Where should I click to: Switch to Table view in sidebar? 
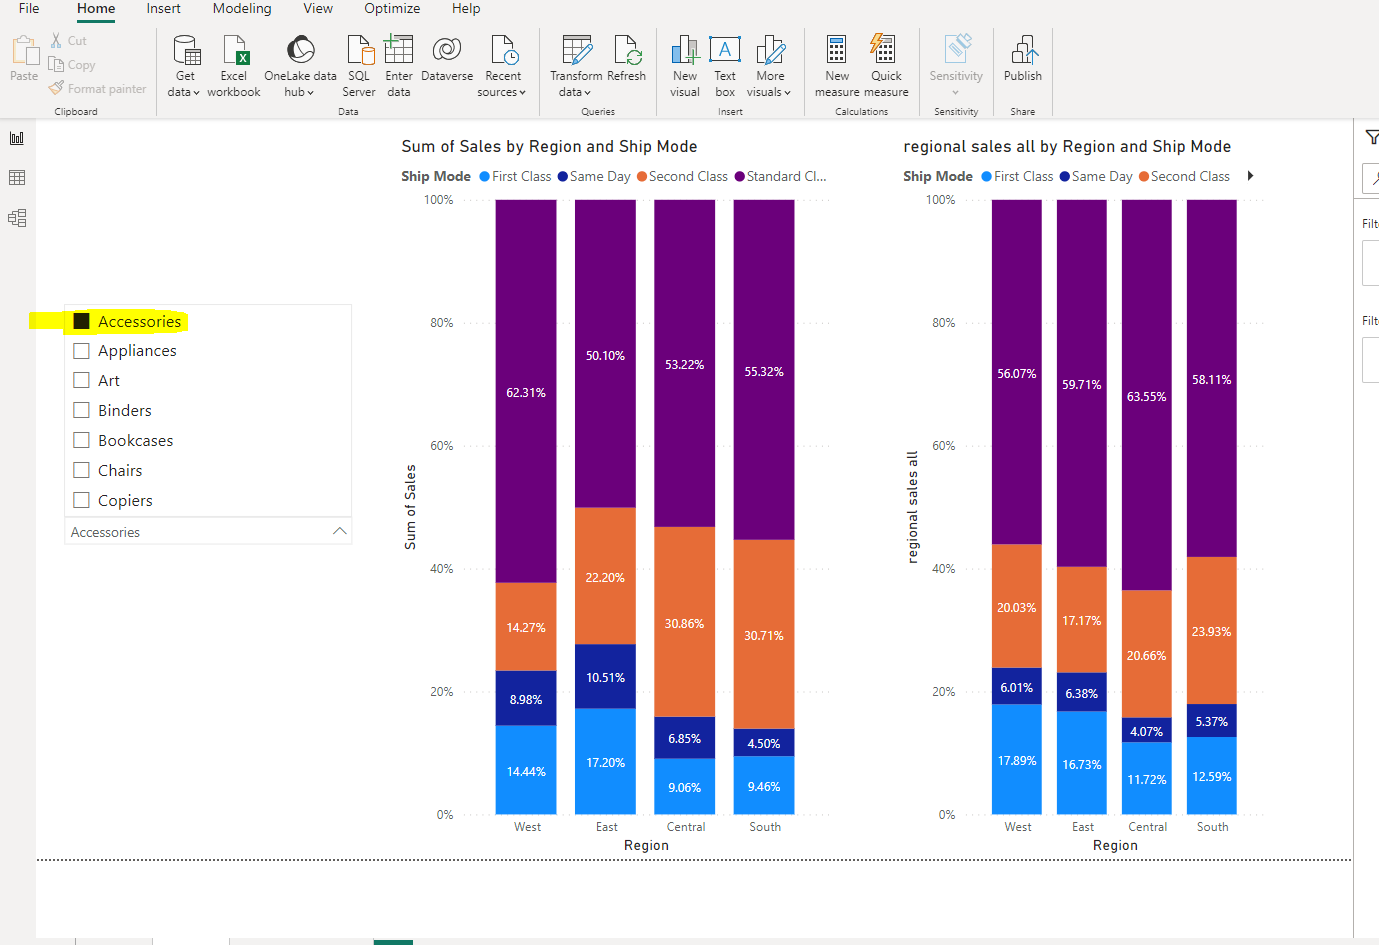(17, 178)
